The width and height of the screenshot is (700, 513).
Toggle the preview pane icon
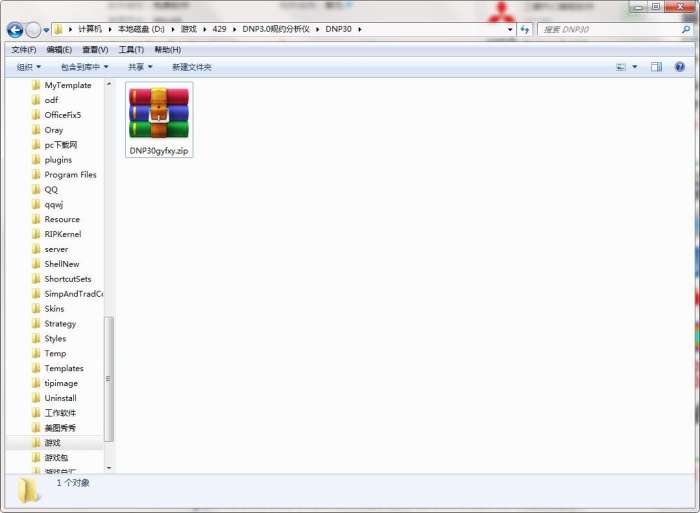click(656, 67)
